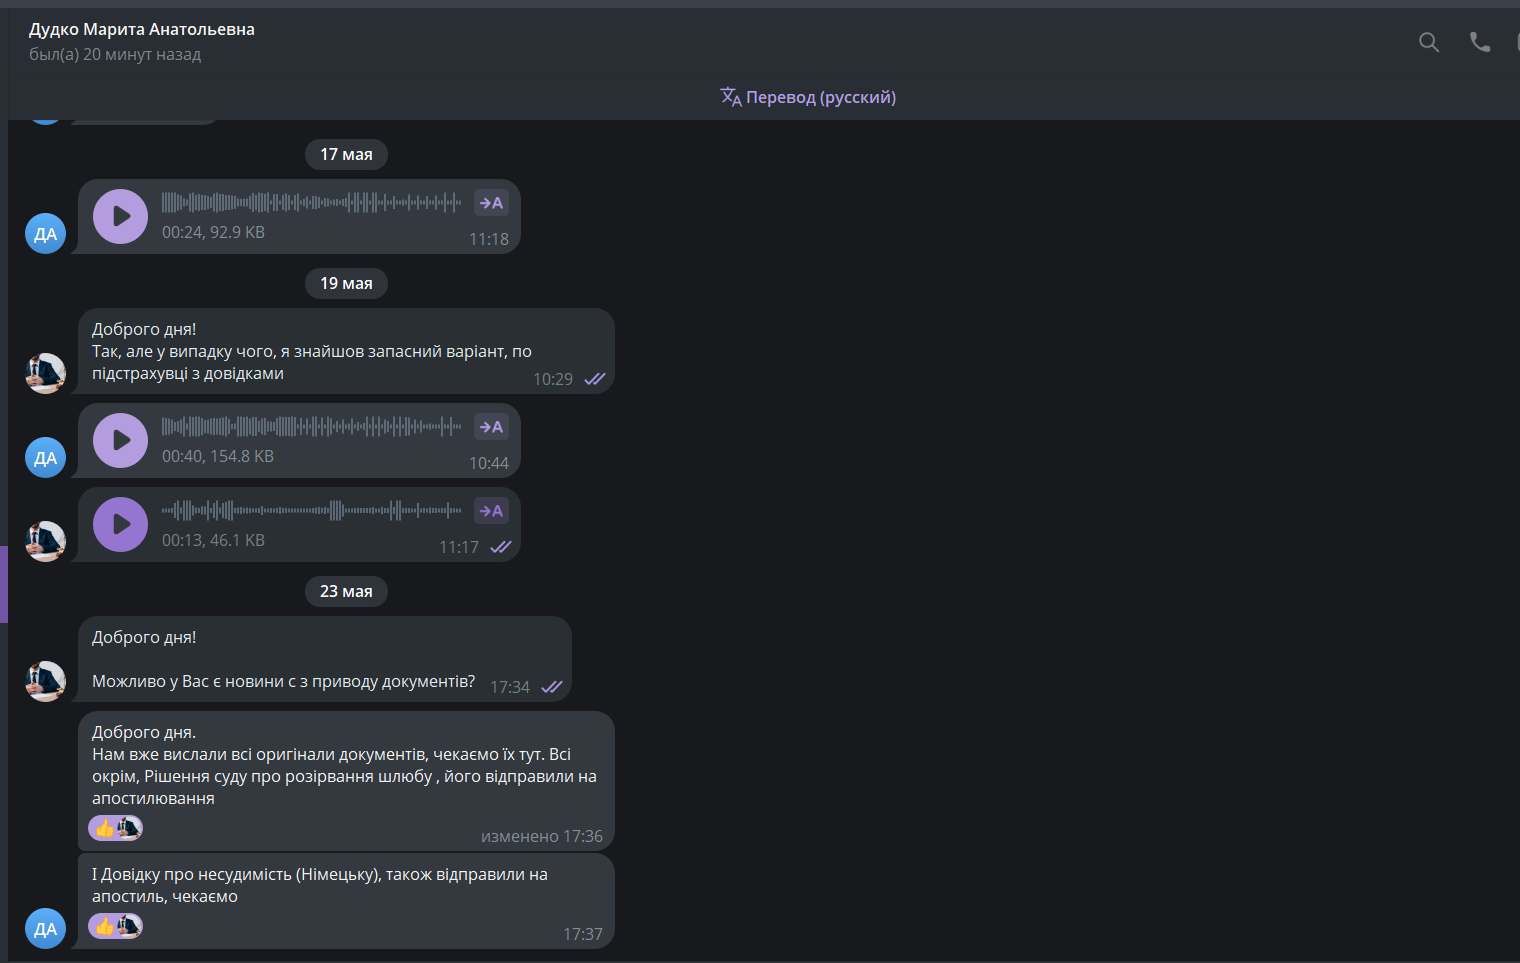The image size is (1520, 963).
Task: Seek within the 00:40 voice waveform
Action: click(311, 427)
